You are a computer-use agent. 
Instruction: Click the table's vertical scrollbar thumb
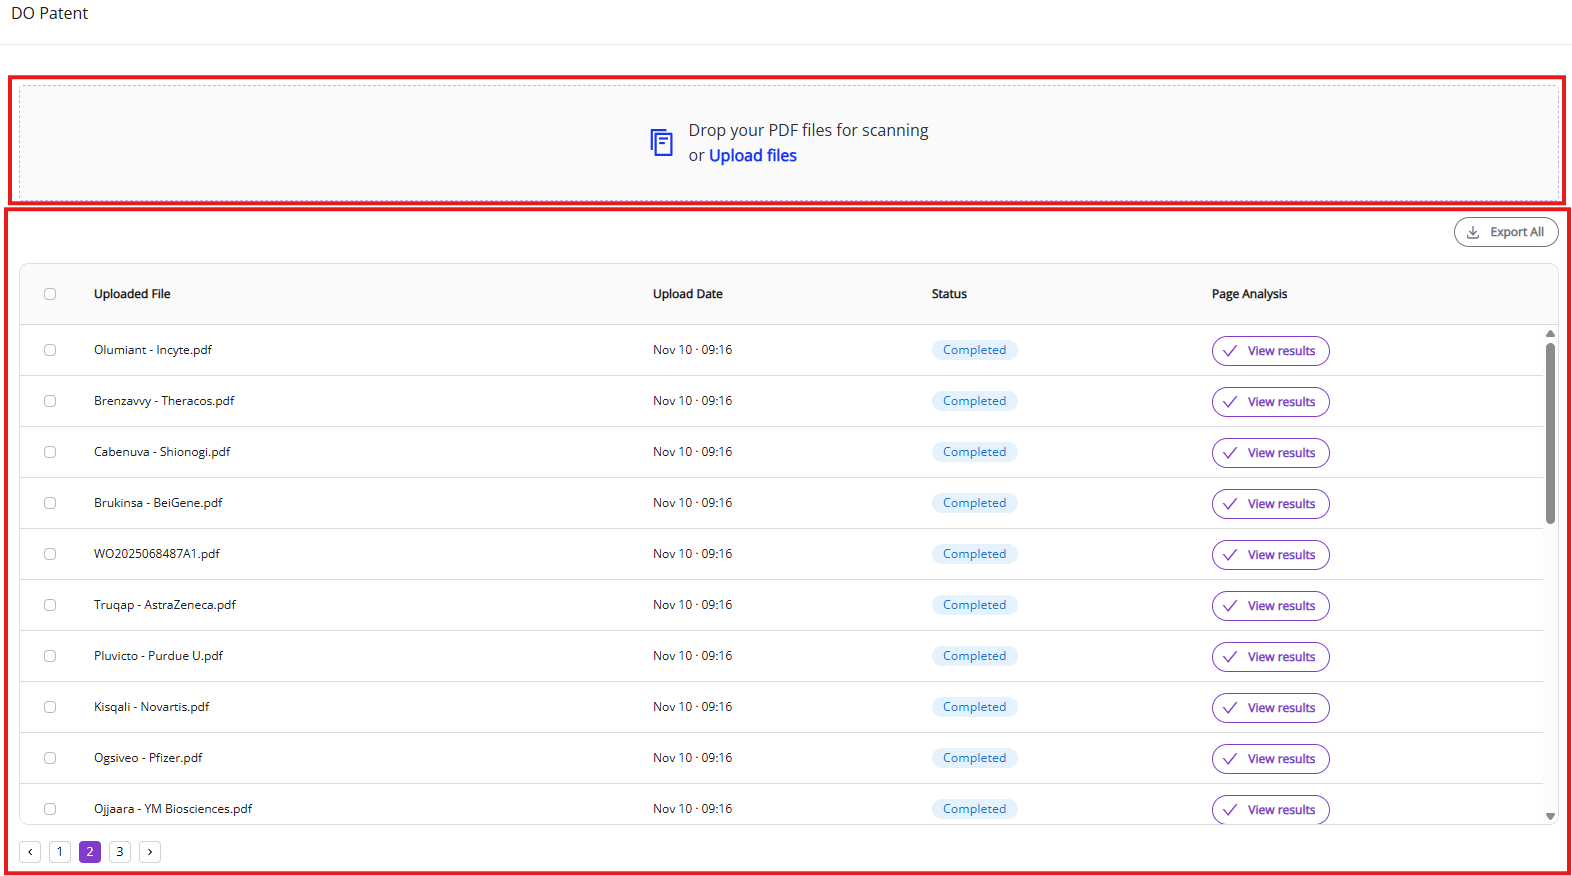(x=1550, y=433)
